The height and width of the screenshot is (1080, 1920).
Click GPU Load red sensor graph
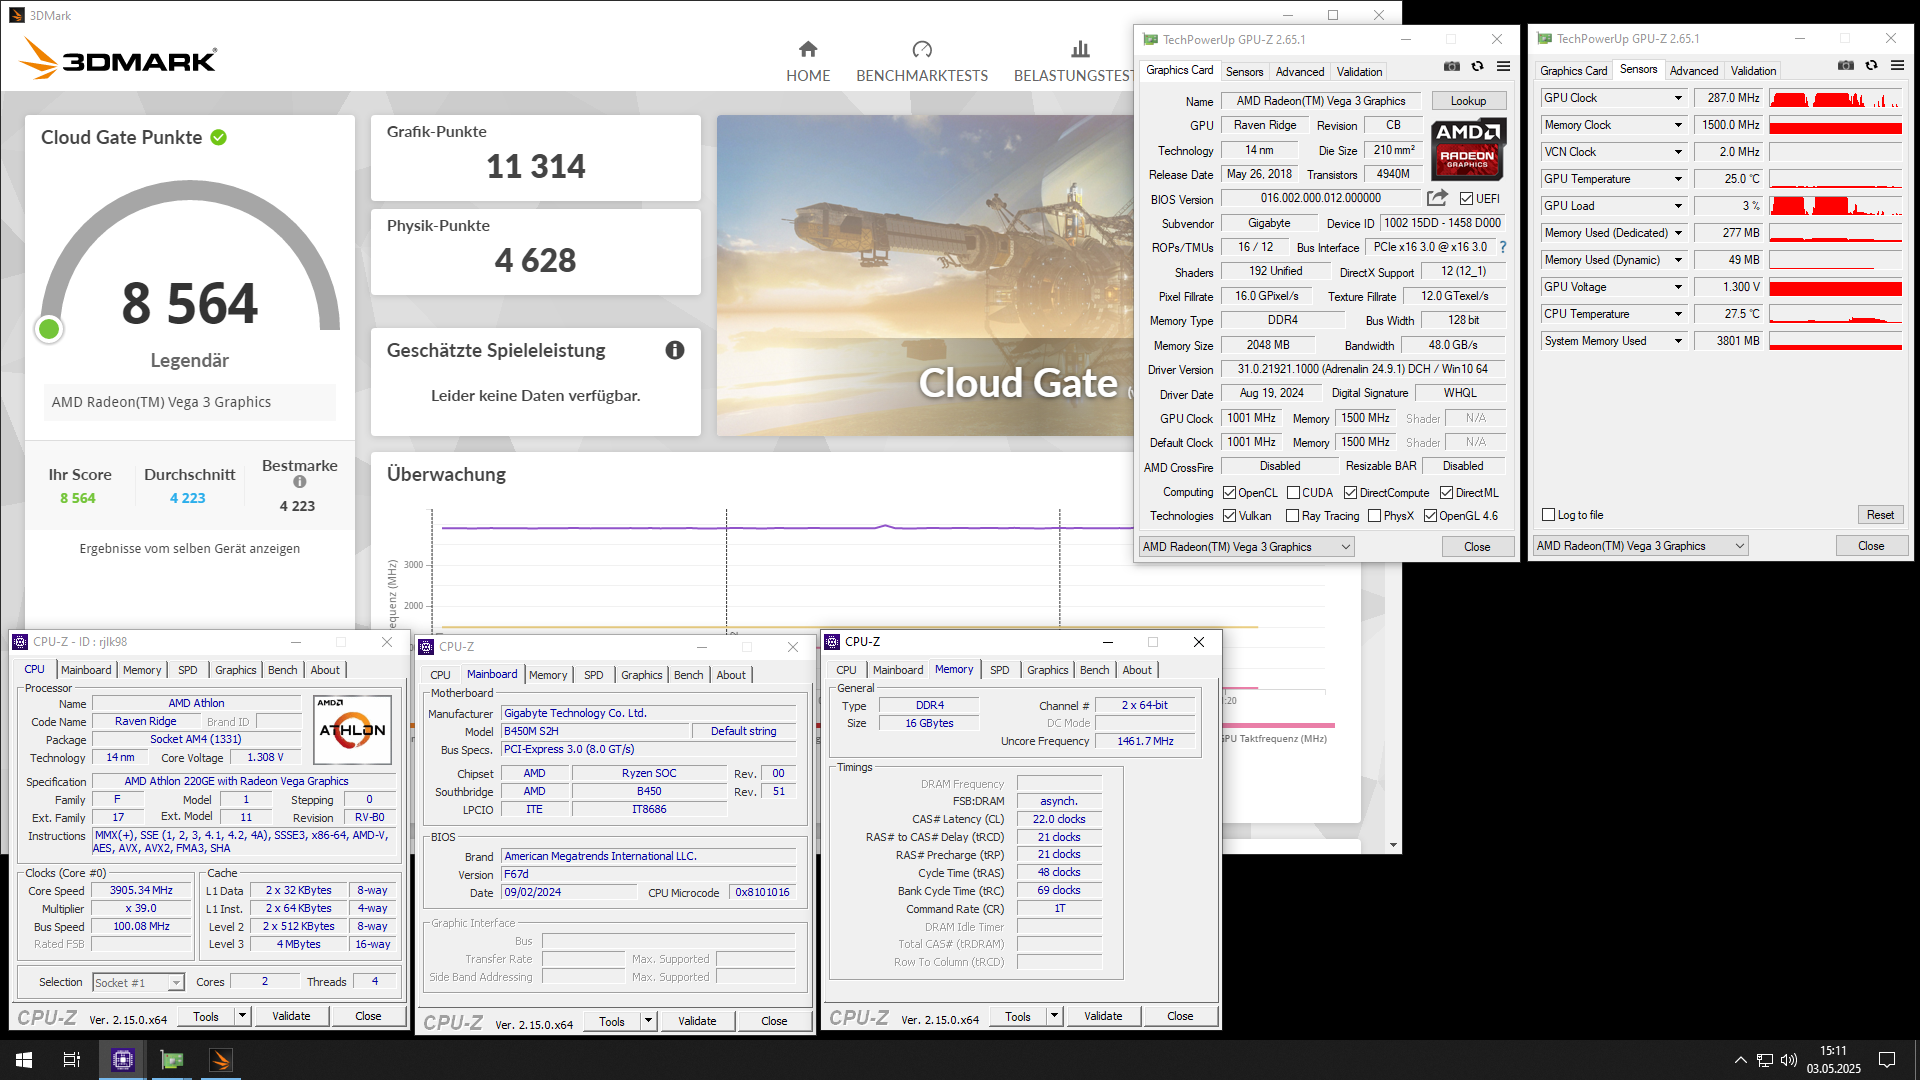point(1835,206)
